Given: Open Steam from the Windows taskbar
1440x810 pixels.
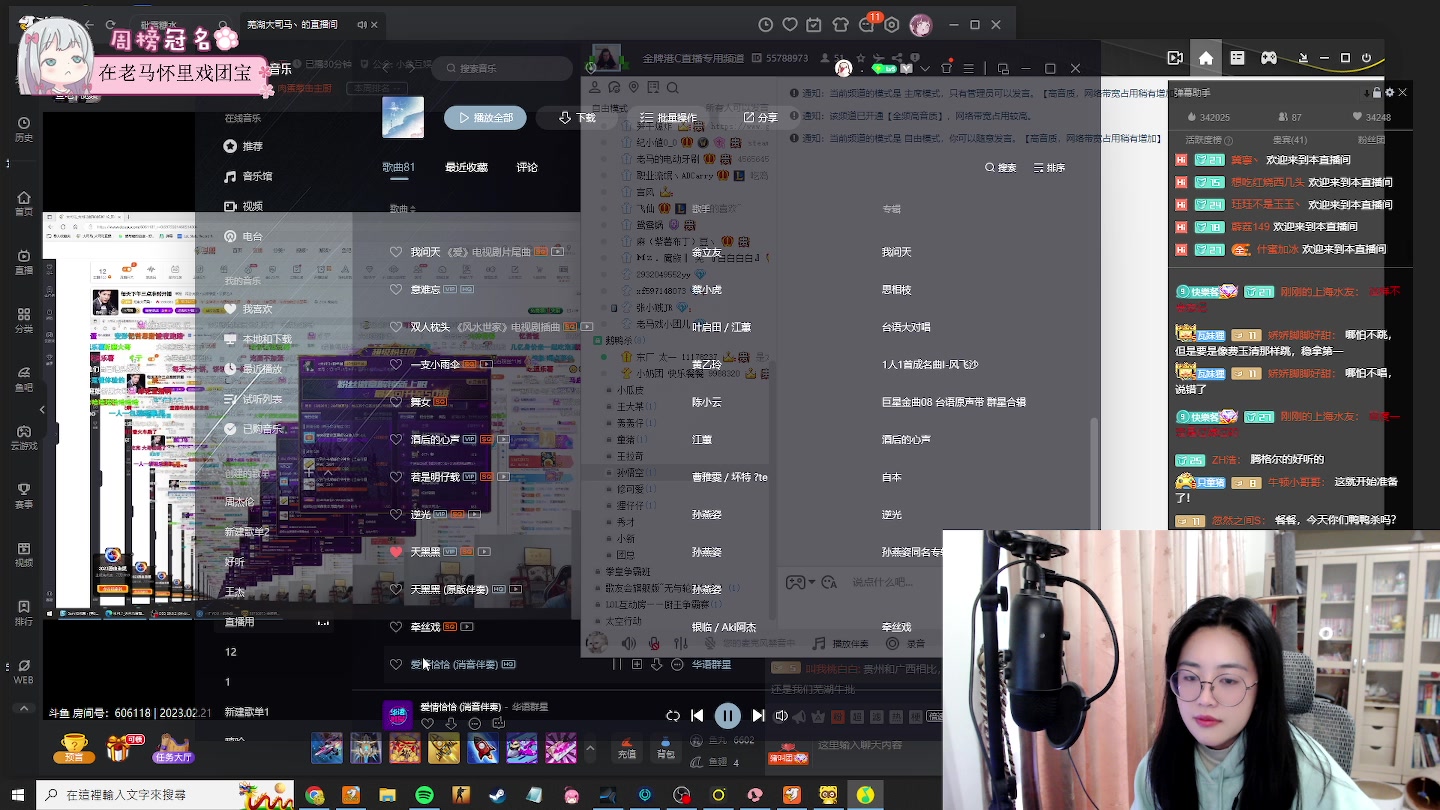Looking at the screenshot, I should (497, 795).
